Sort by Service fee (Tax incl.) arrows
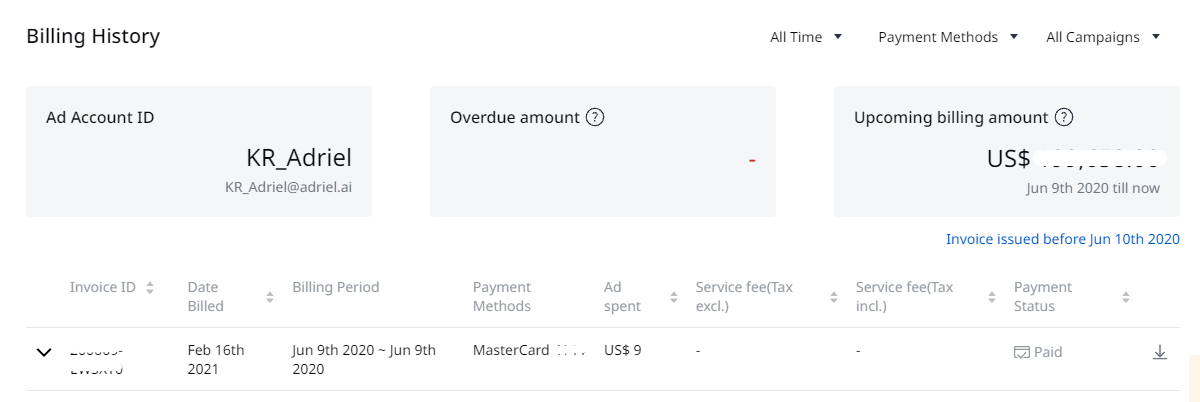The width and height of the screenshot is (1200, 402). click(992, 297)
